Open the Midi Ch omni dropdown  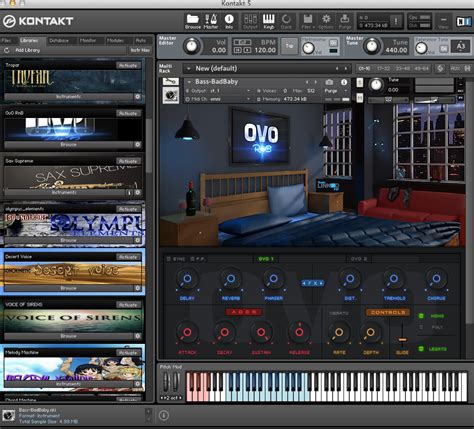[248, 99]
